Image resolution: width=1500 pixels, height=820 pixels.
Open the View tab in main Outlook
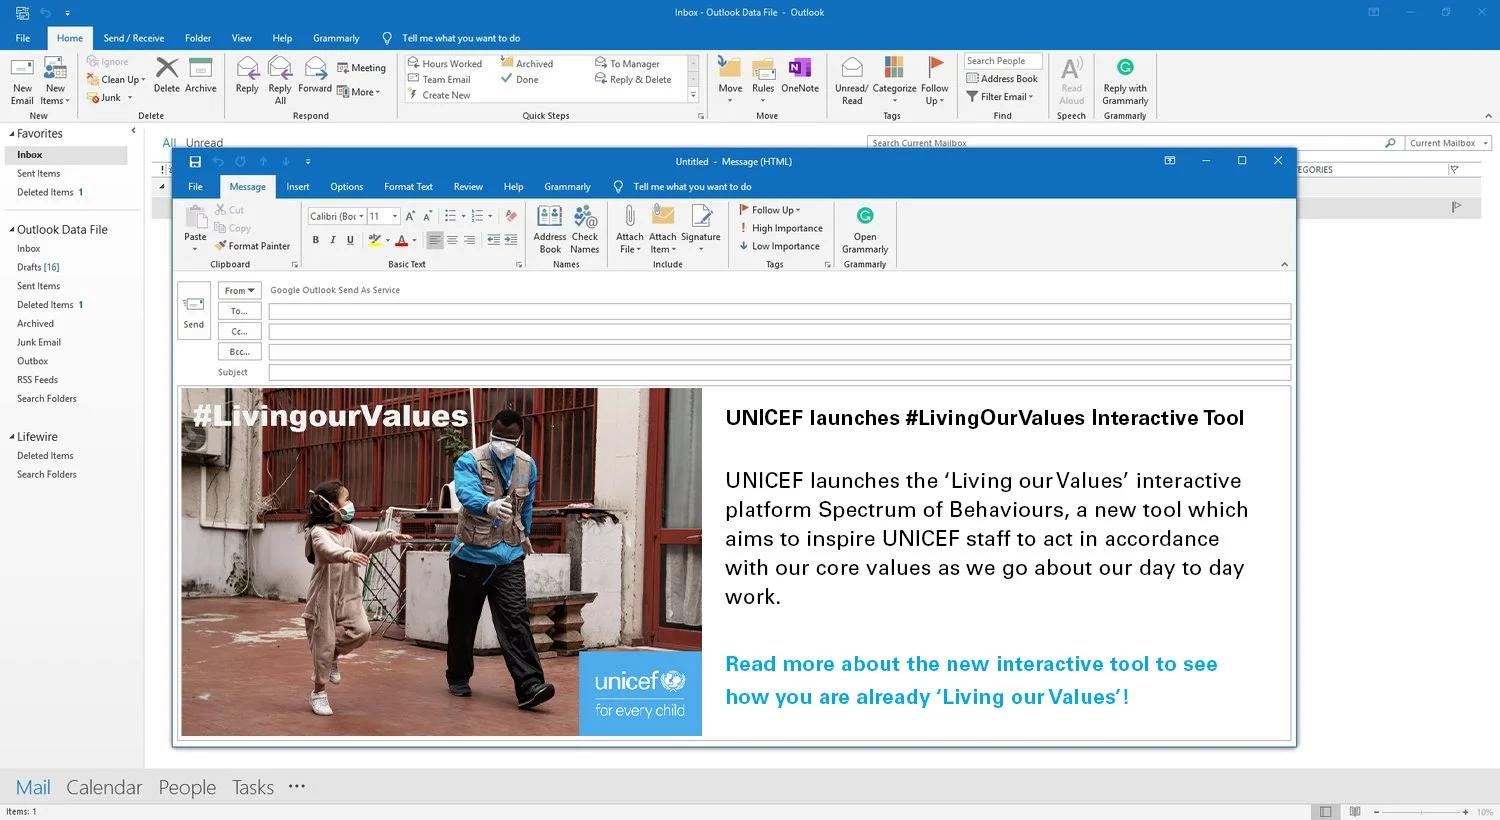(242, 38)
